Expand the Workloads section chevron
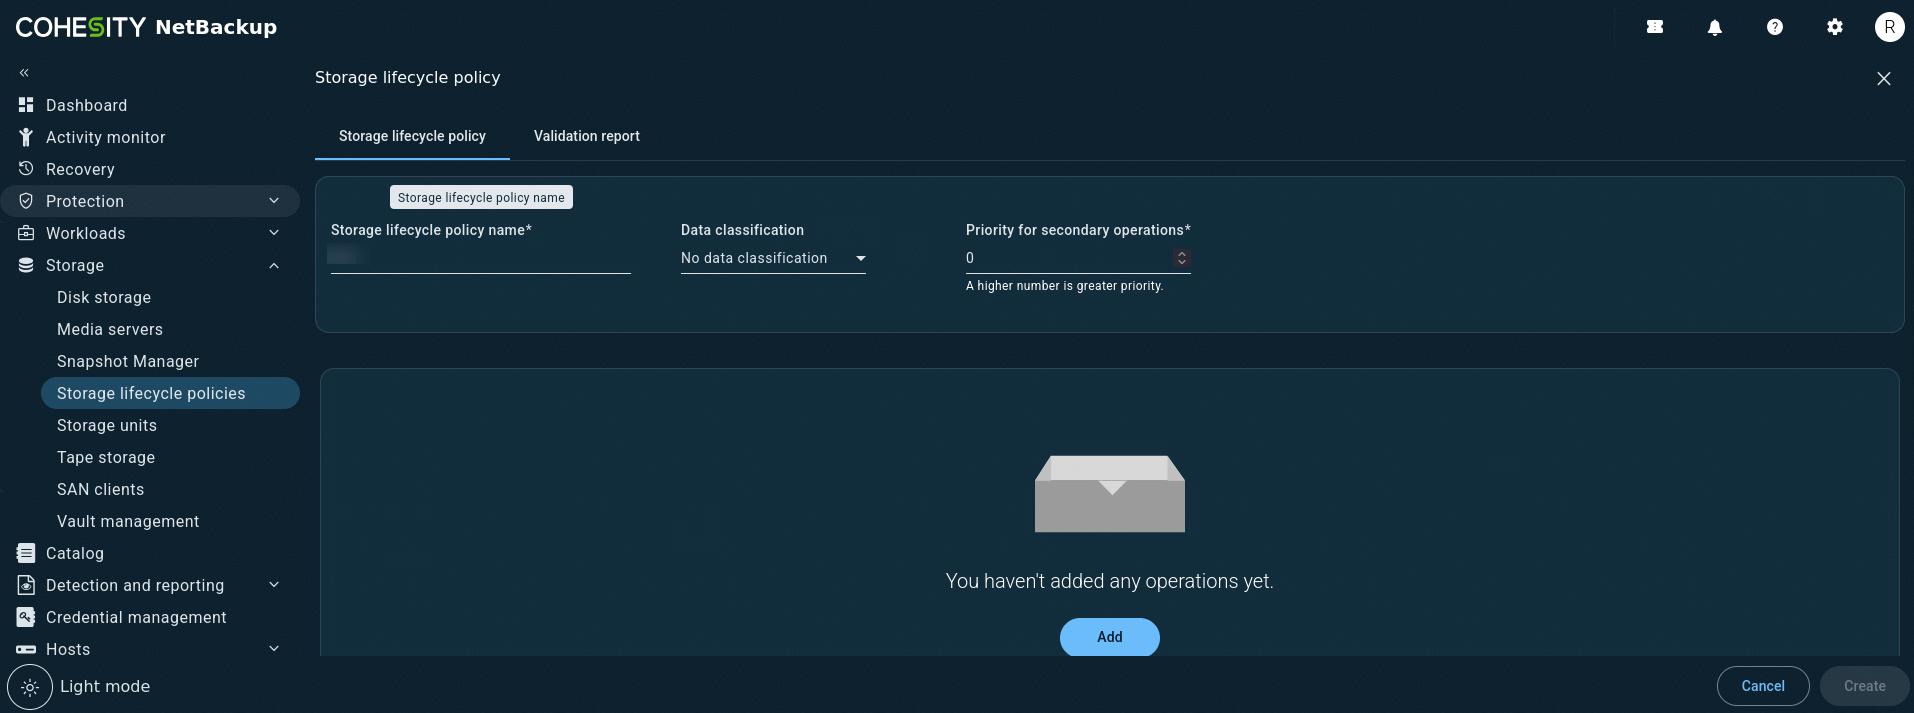The width and height of the screenshot is (1914, 713). 274,233
